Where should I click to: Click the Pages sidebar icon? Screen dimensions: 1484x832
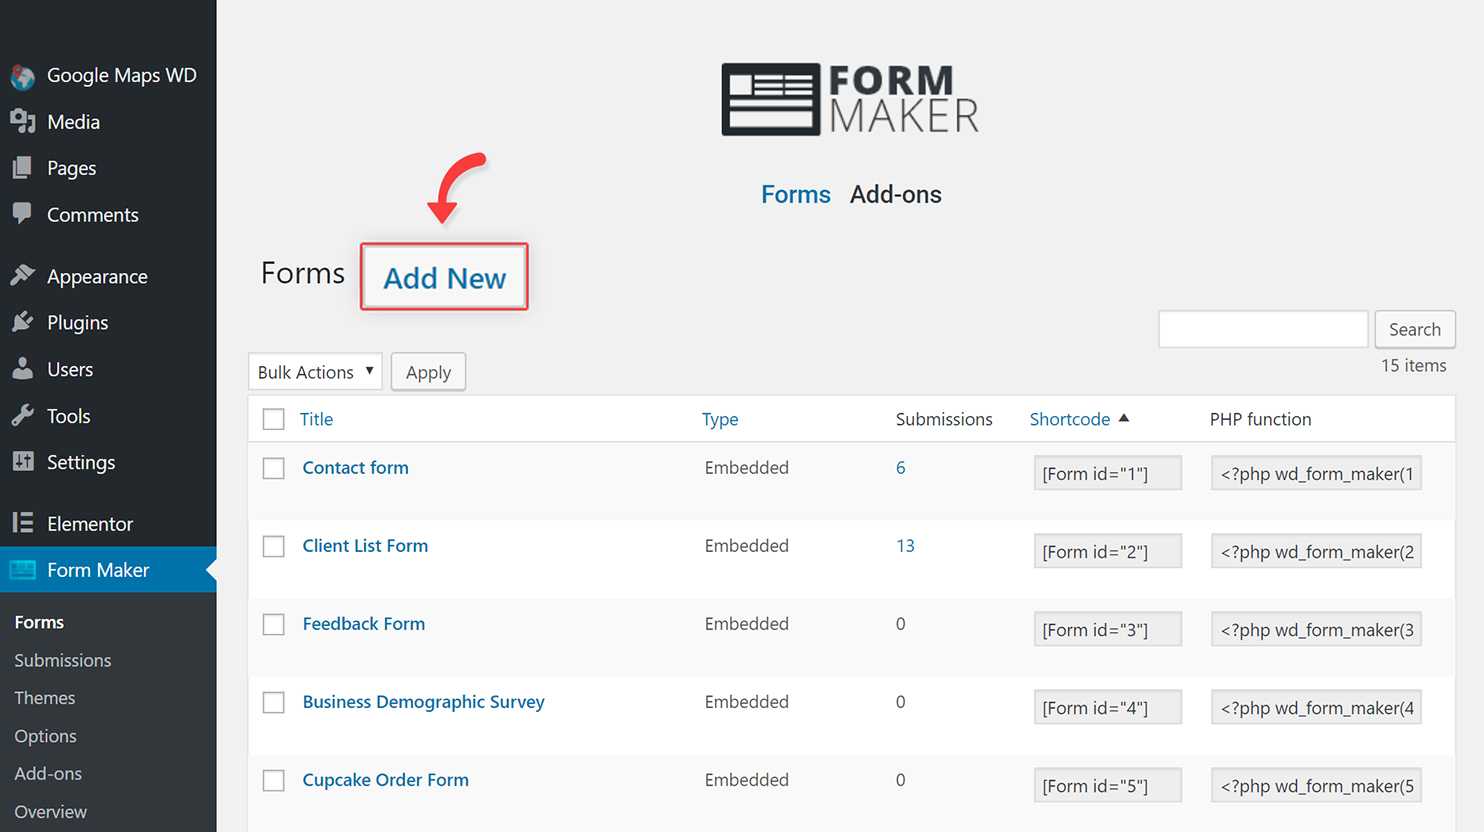(22, 168)
